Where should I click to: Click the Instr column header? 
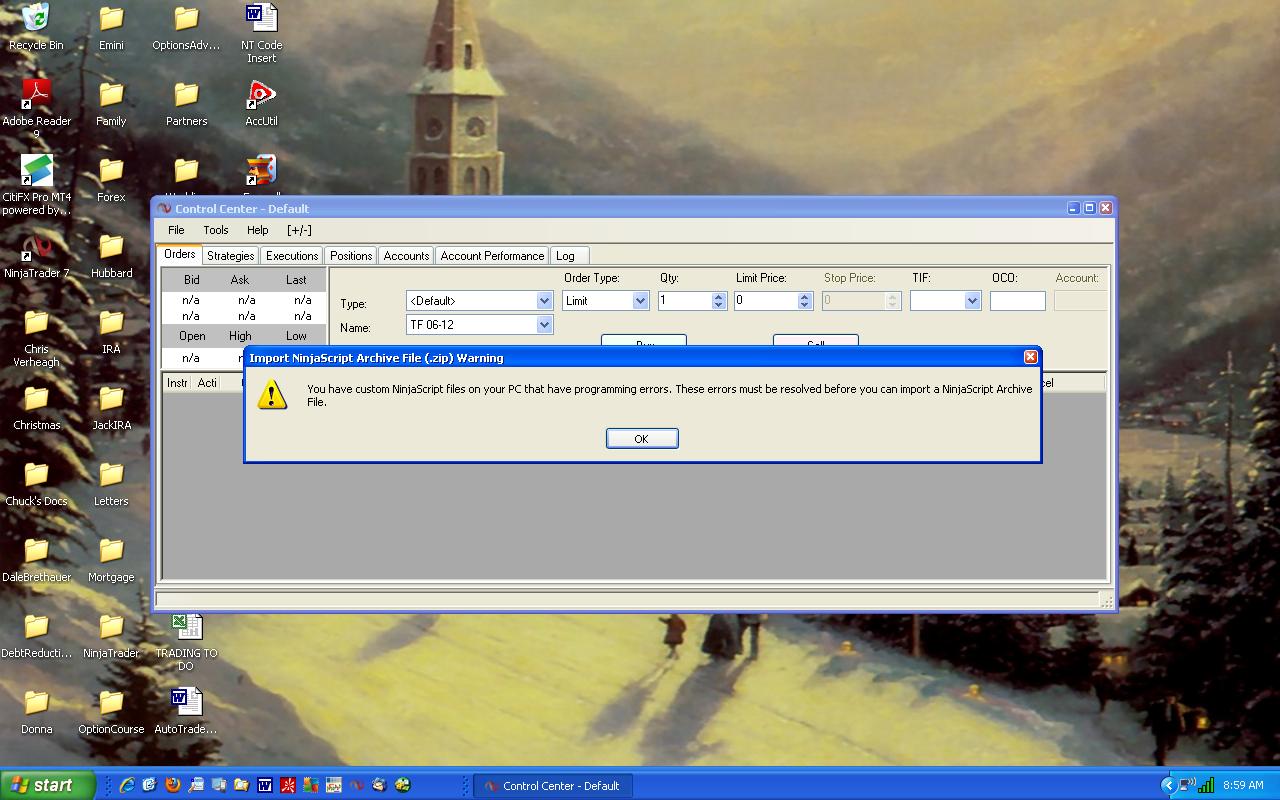177,383
